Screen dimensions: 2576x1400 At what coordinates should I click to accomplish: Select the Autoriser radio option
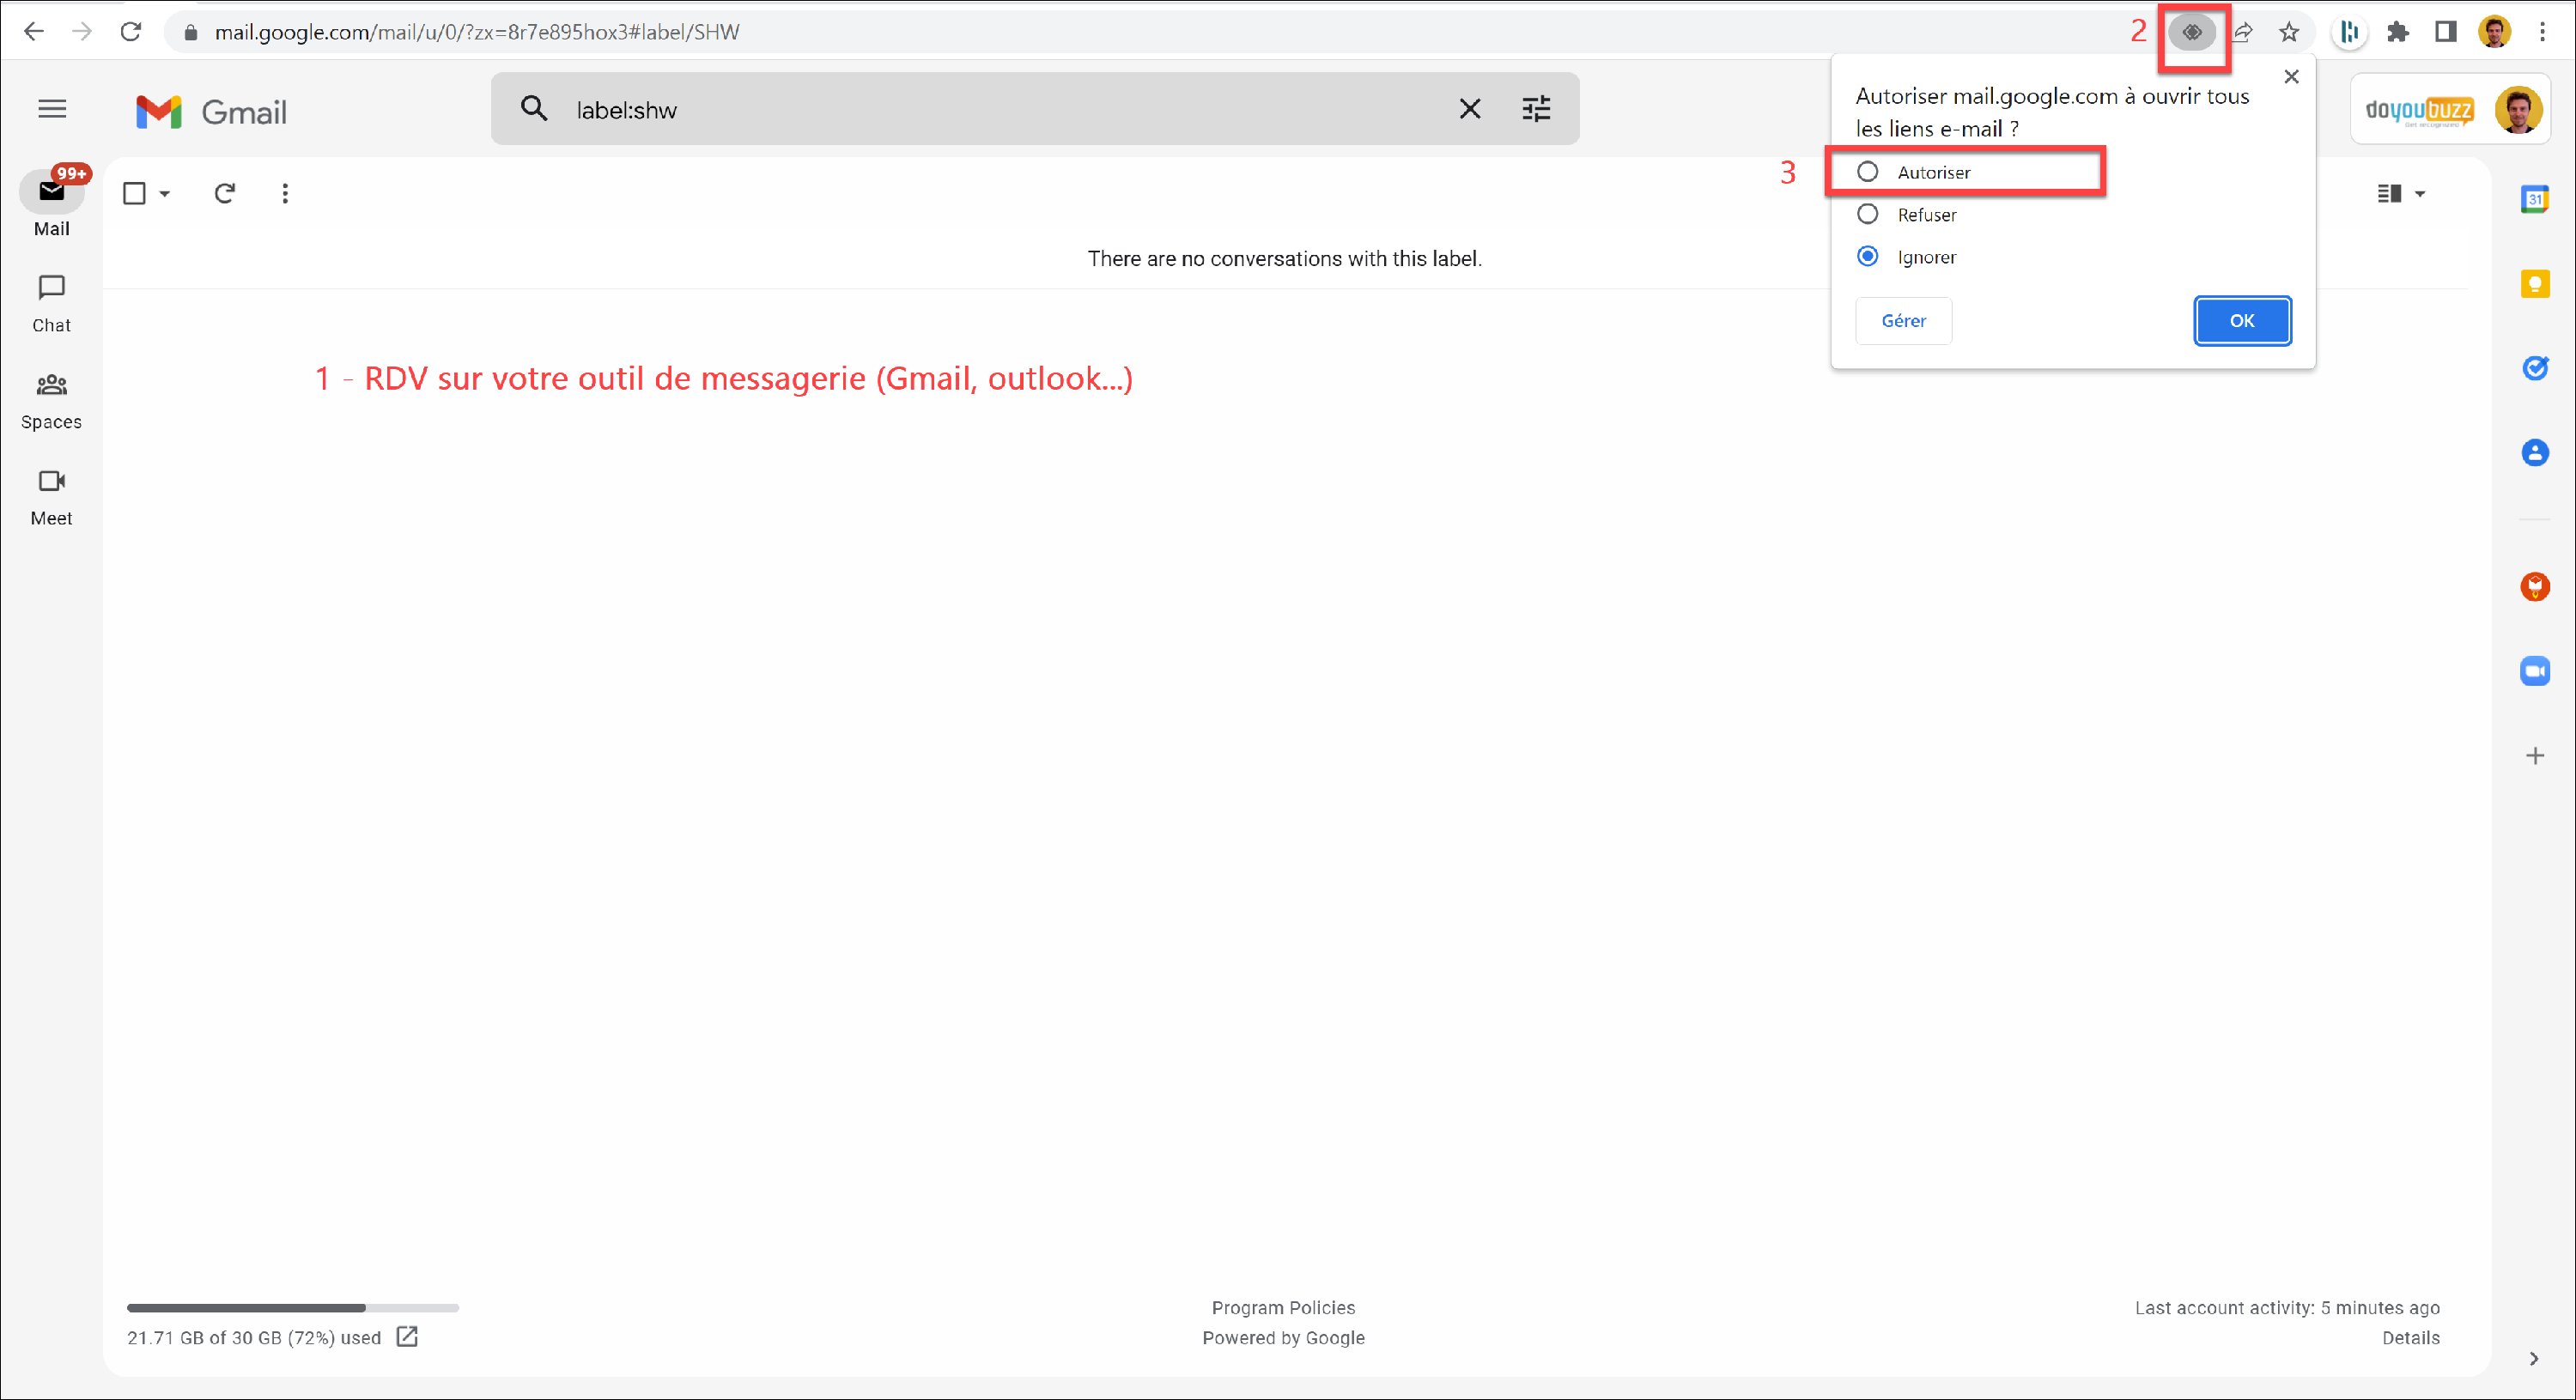1867,172
